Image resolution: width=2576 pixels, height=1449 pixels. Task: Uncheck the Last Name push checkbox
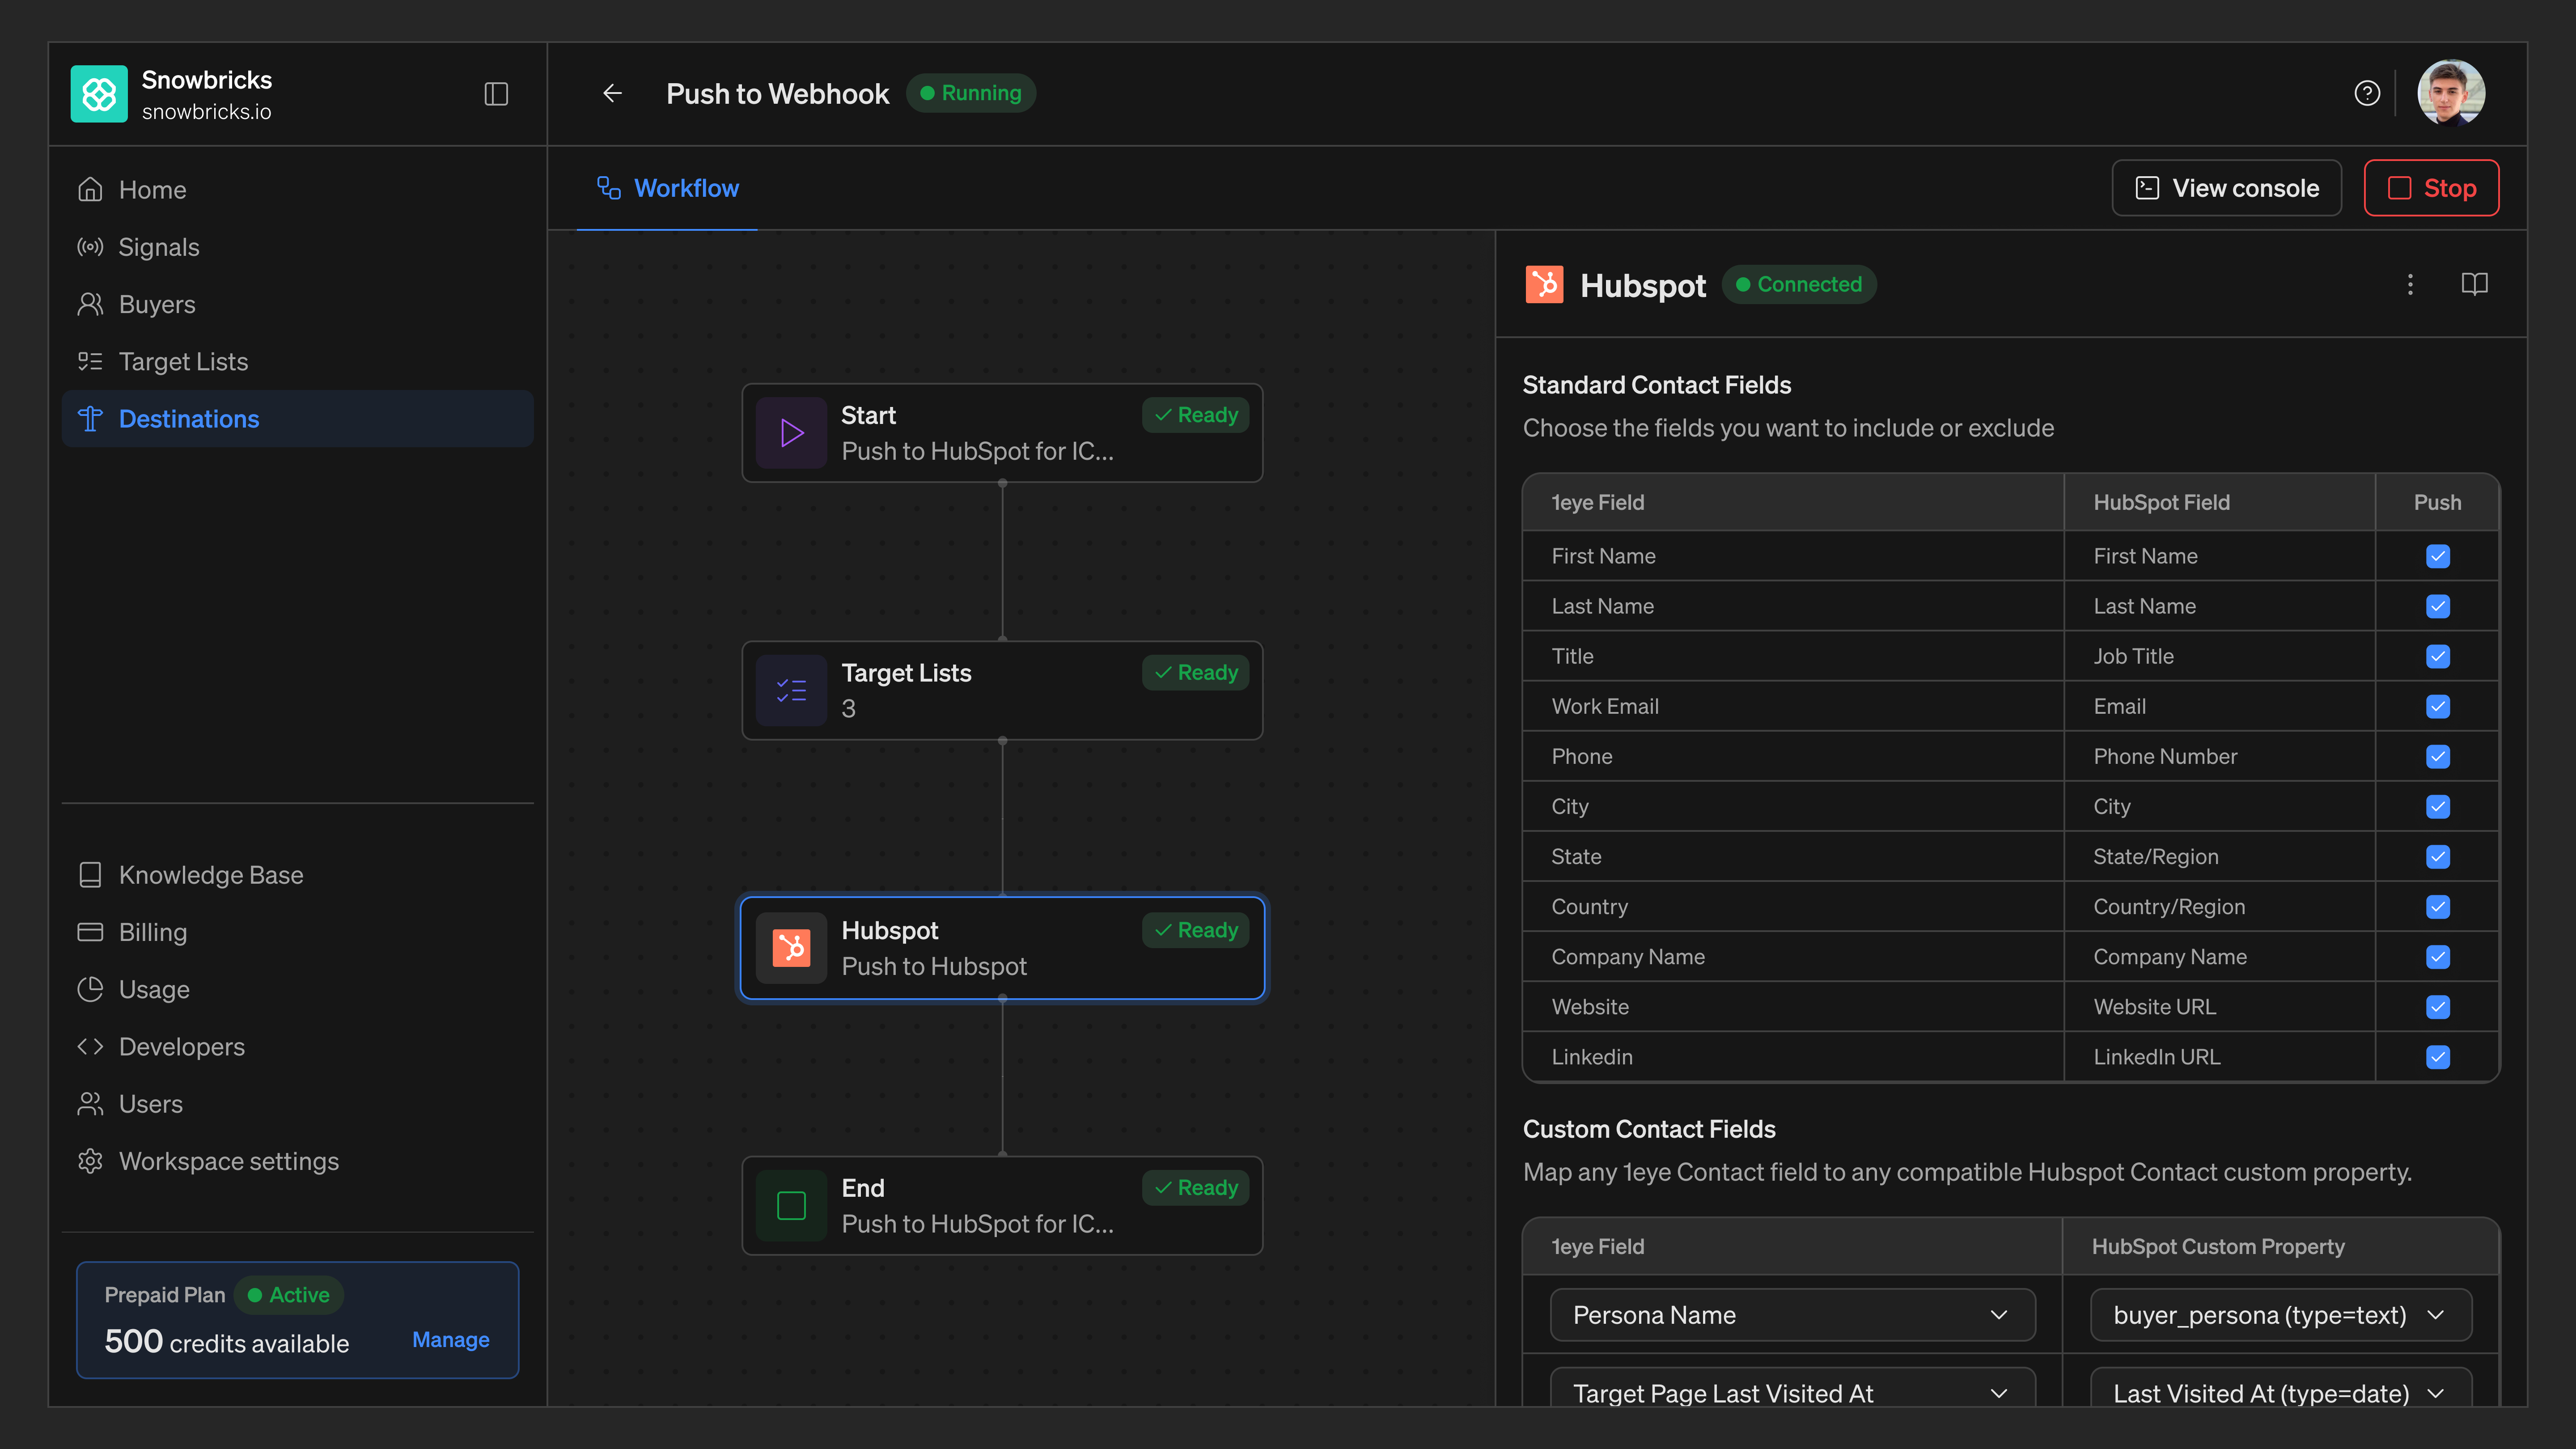pos(2438,606)
